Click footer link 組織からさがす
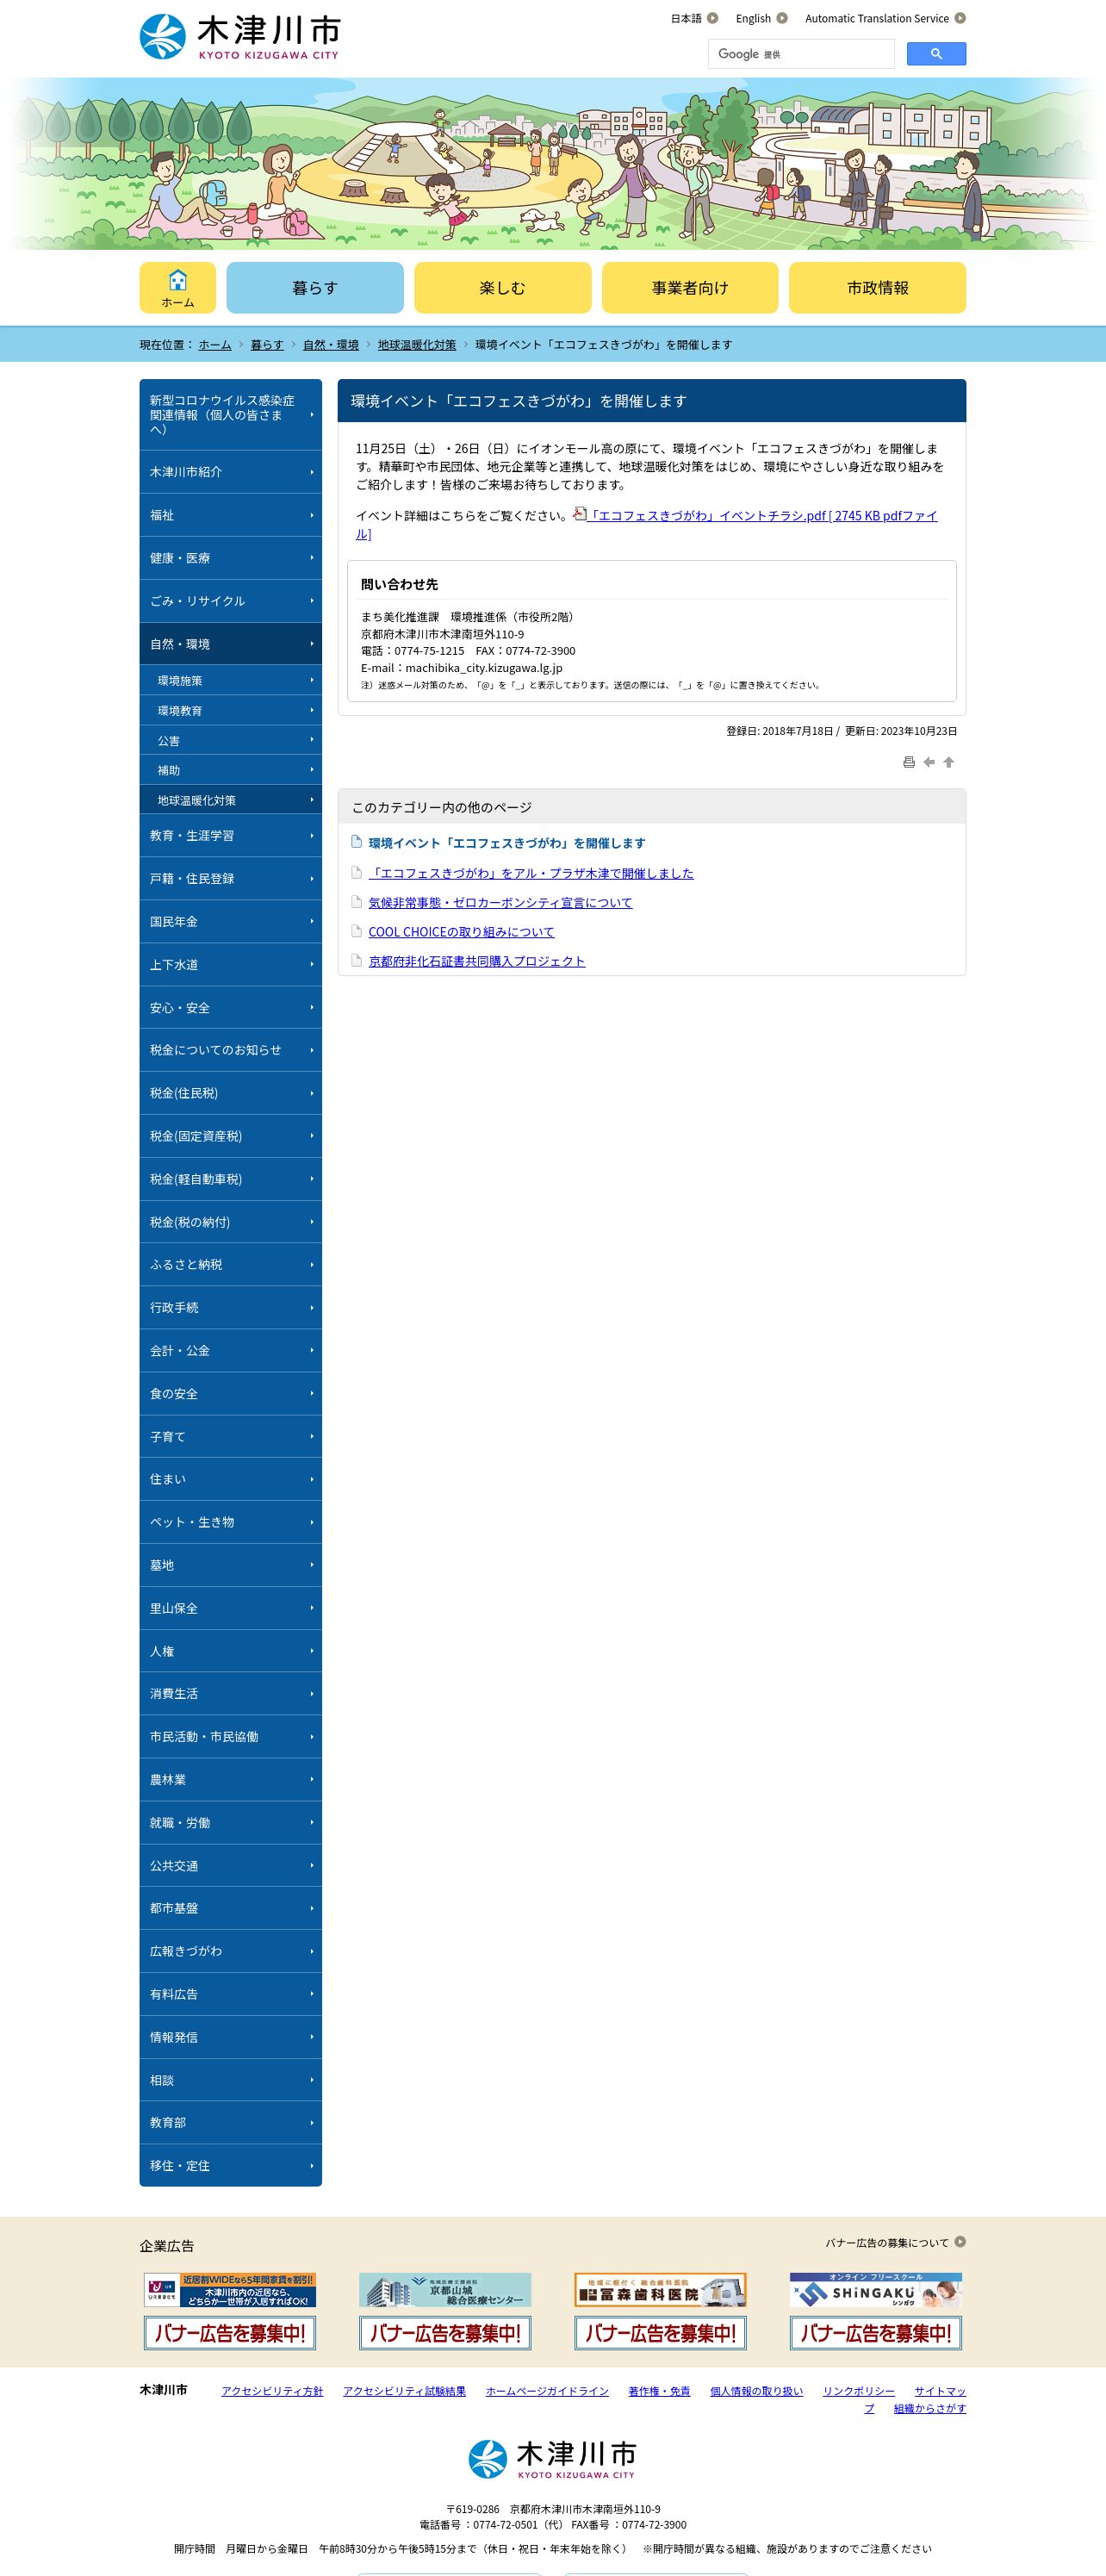1106x2576 pixels. coord(929,2408)
